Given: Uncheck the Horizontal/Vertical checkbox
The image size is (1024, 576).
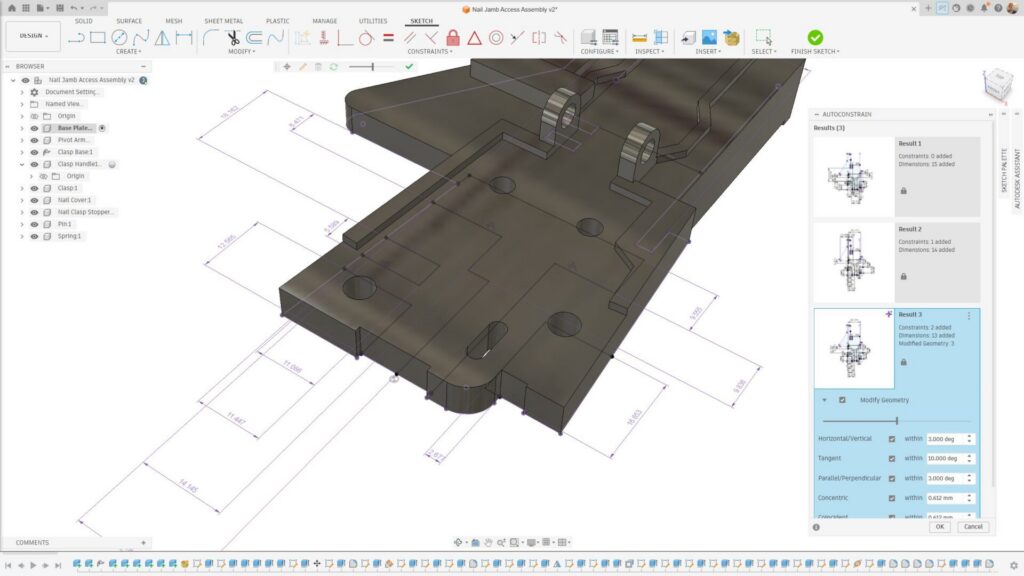Looking at the screenshot, I should [x=891, y=439].
